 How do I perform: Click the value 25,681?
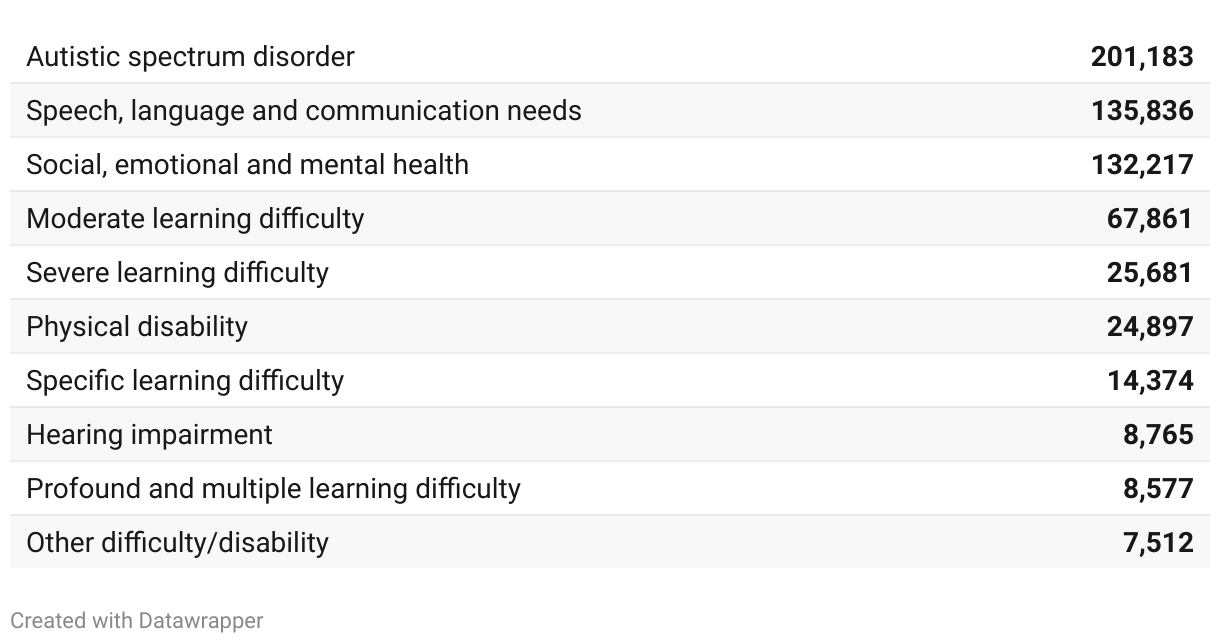pyautogui.click(x=1150, y=273)
